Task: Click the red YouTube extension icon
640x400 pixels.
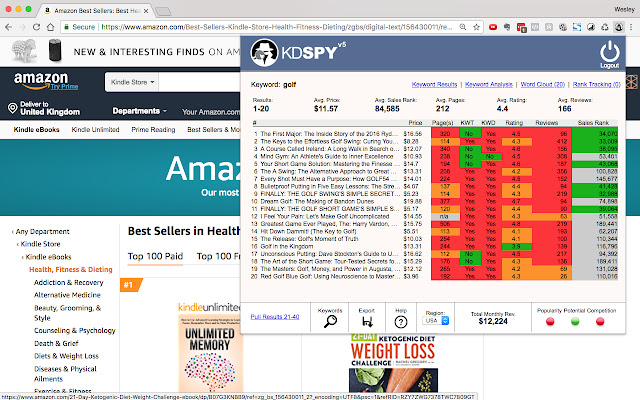Action: click(493, 27)
